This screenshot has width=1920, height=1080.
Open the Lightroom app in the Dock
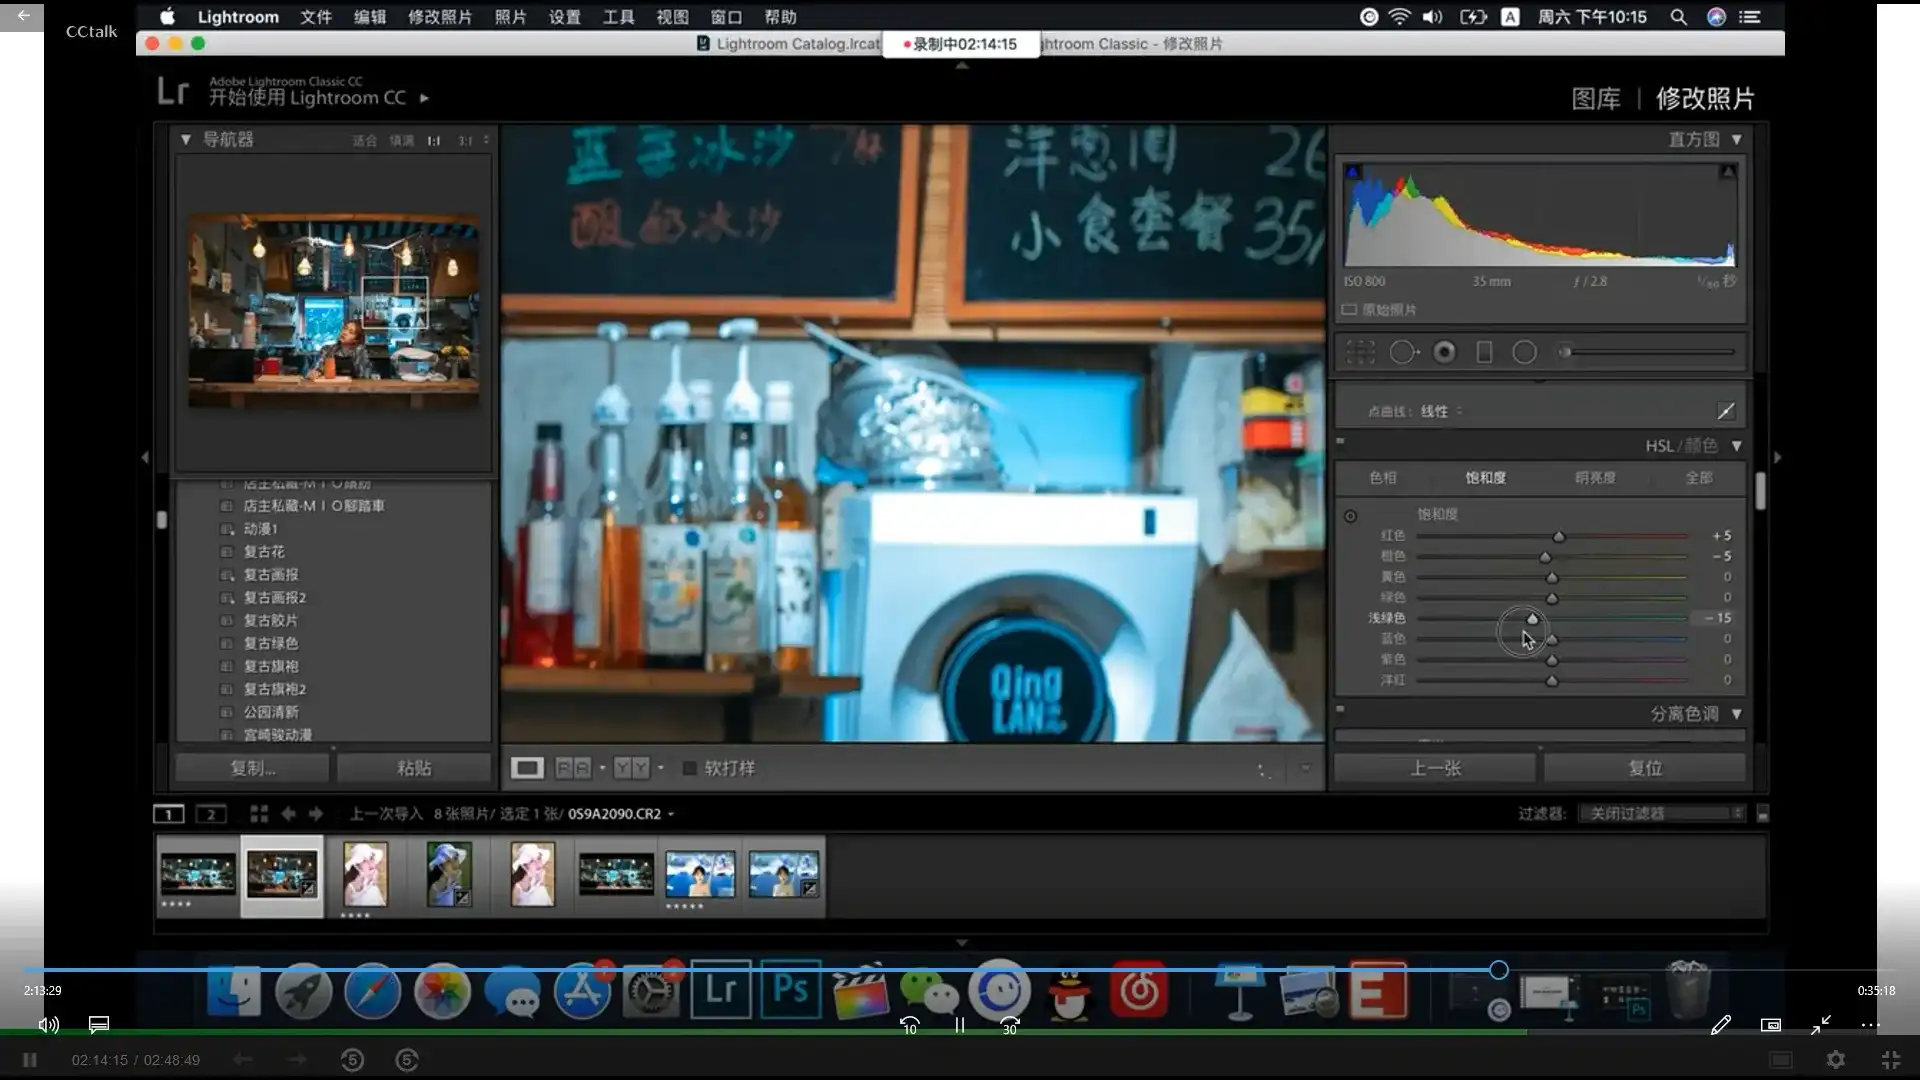click(x=720, y=990)
